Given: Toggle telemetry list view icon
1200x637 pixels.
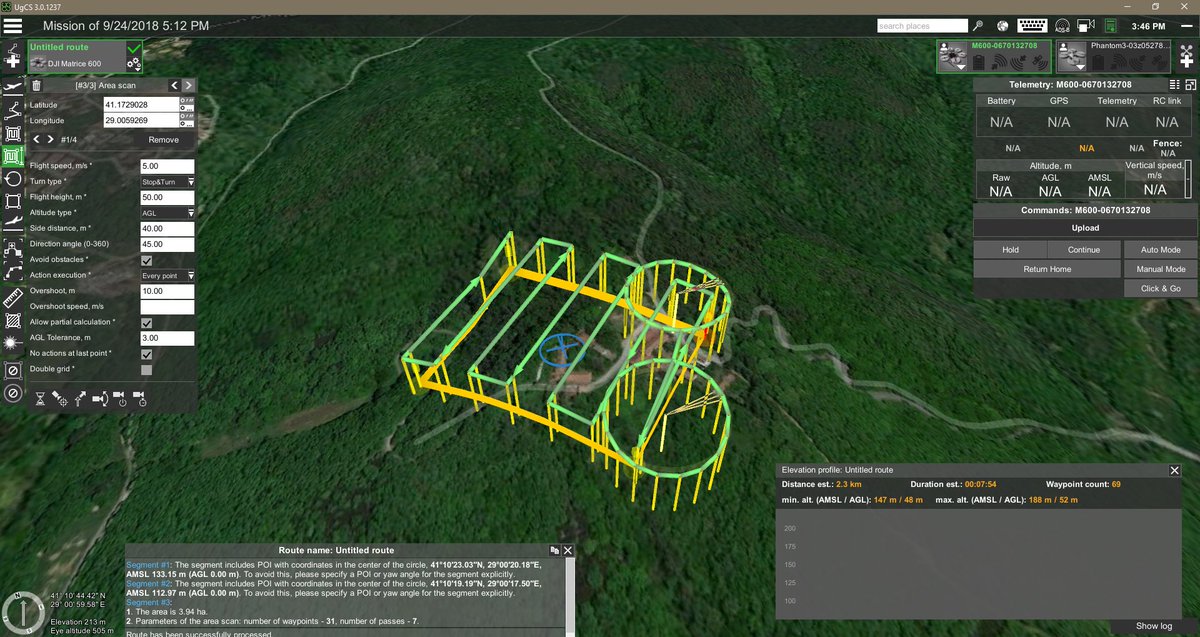Looking at the screenshot, I should [x=1176, y=85].
